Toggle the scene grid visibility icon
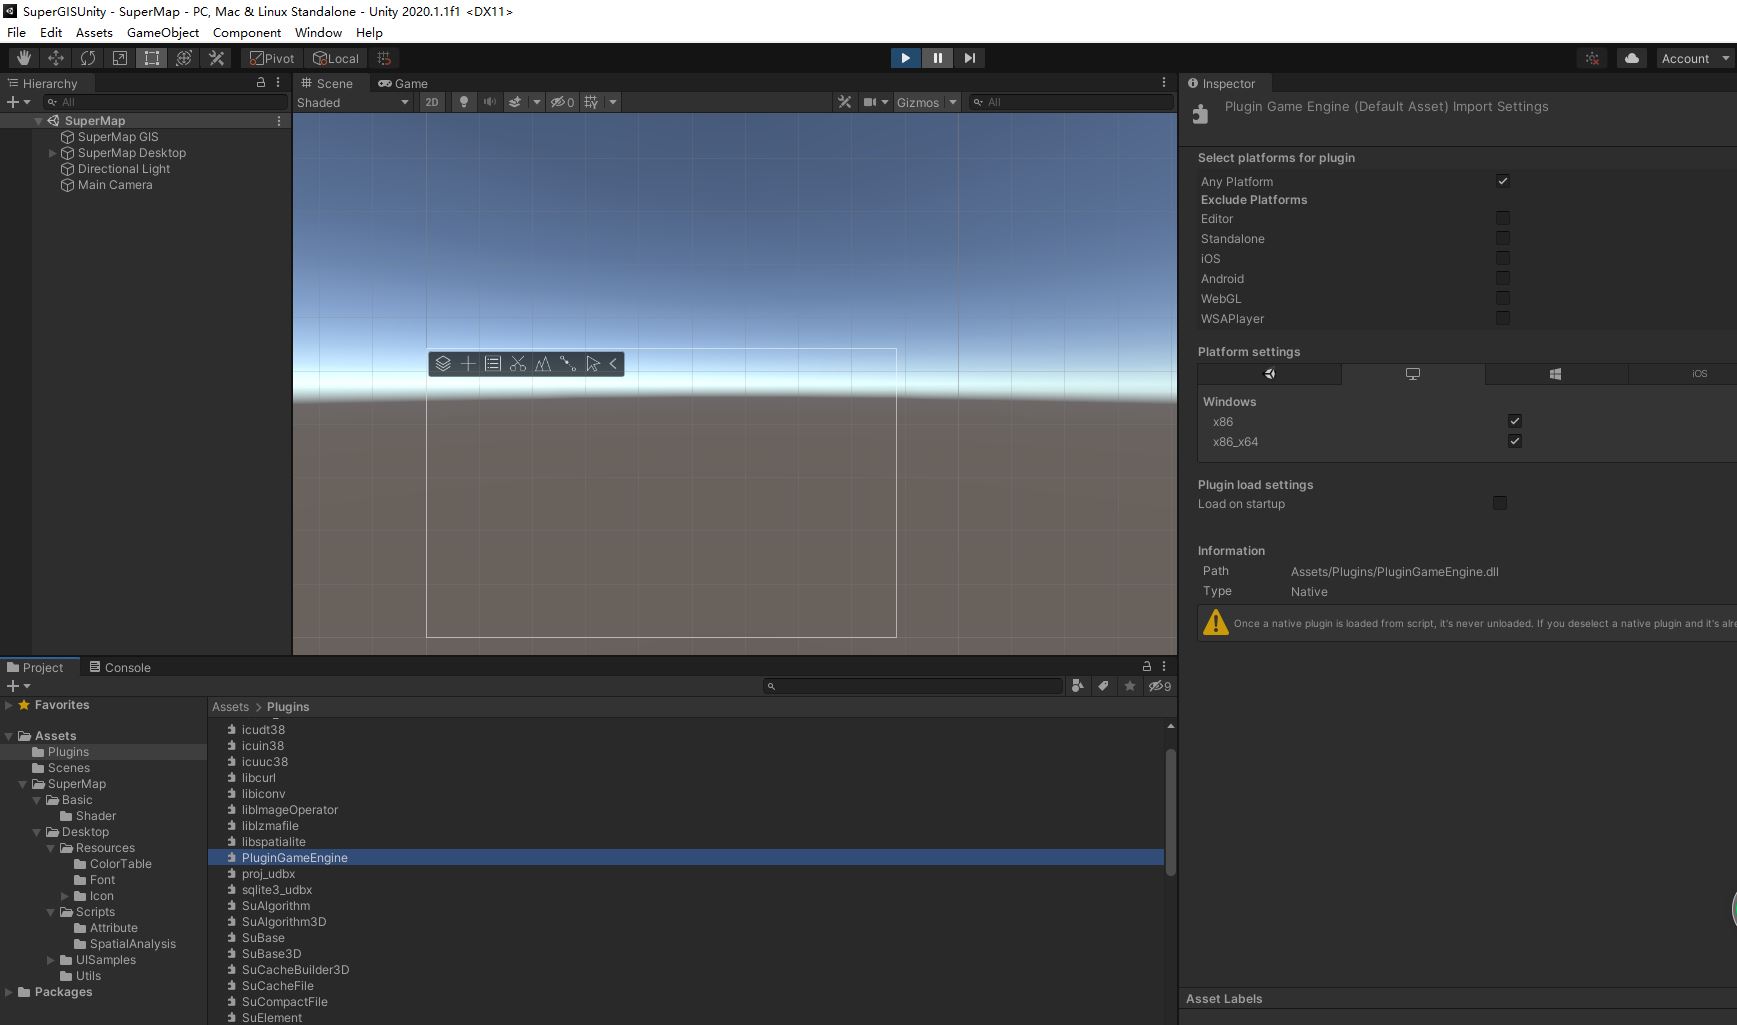 click(x=592, y=102)
